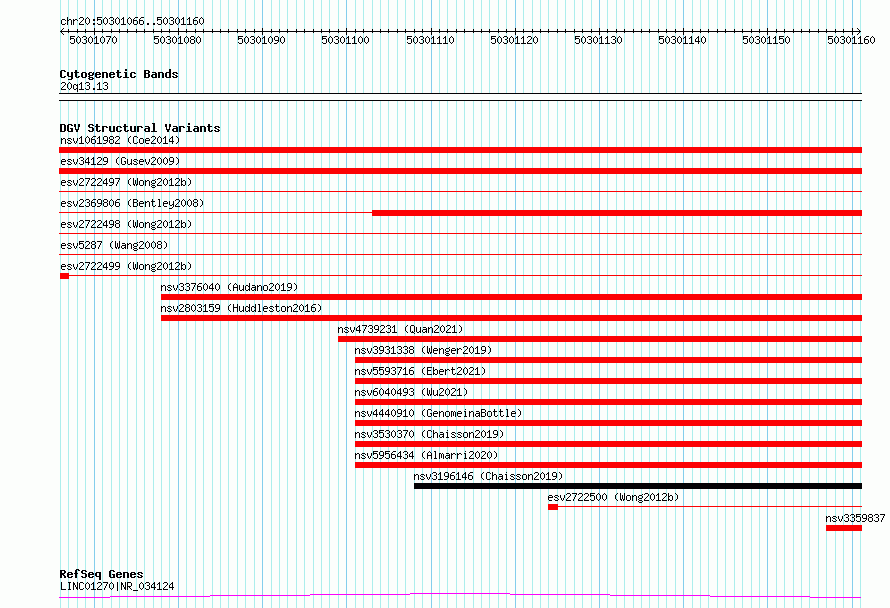
Task: Select the nsv3359837 variant label
Action: (855, 518)
